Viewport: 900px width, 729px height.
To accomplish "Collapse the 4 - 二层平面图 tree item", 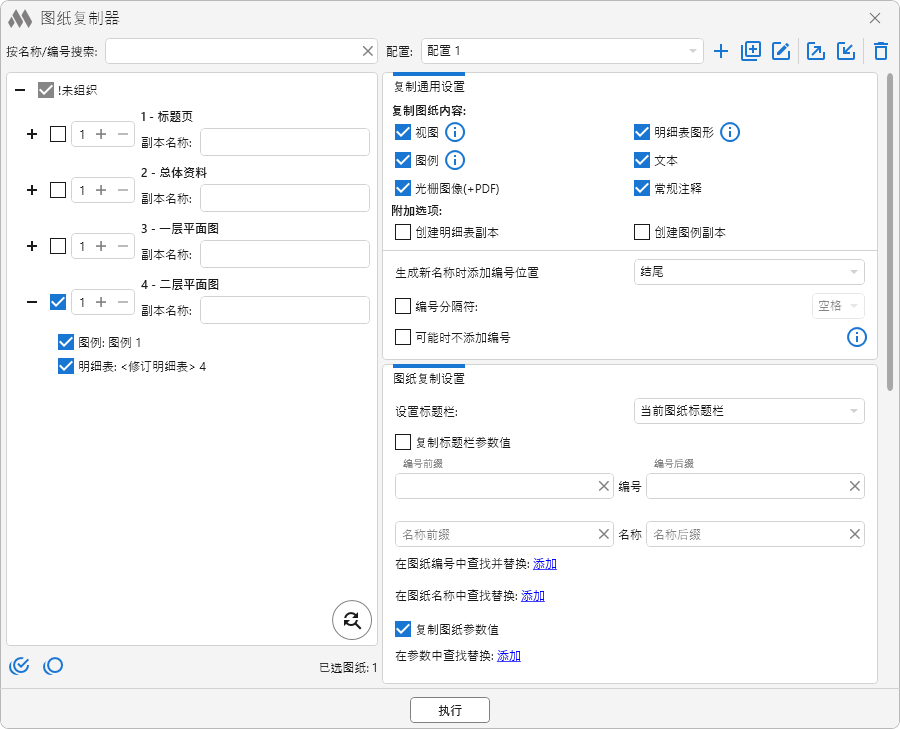I will [31, 302].
